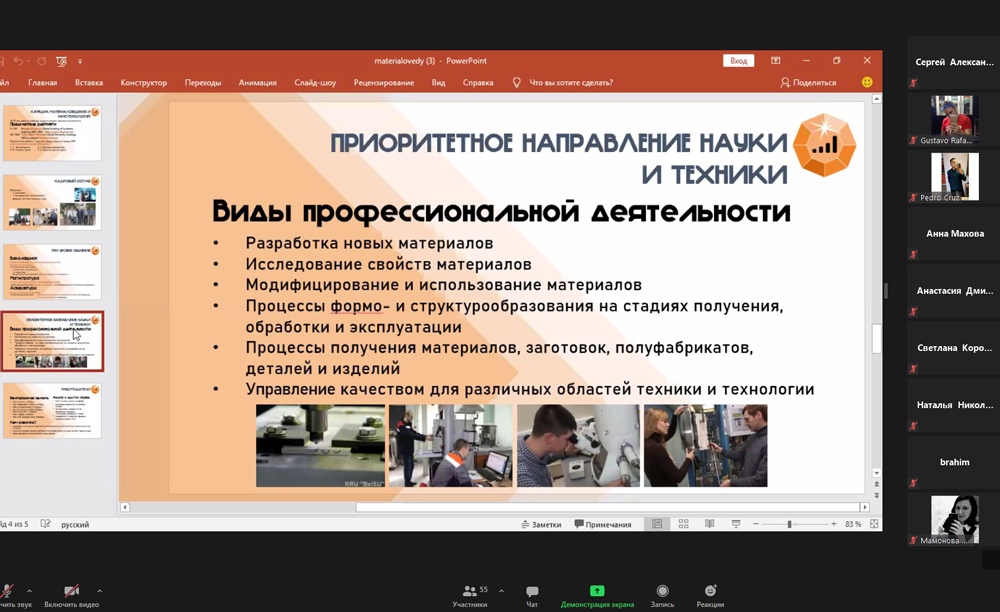Image resolution: width=1000 pixels, height=612 pixels.
Task: Expand the video options arrow next to Включить видео
Action: (99, 591)
